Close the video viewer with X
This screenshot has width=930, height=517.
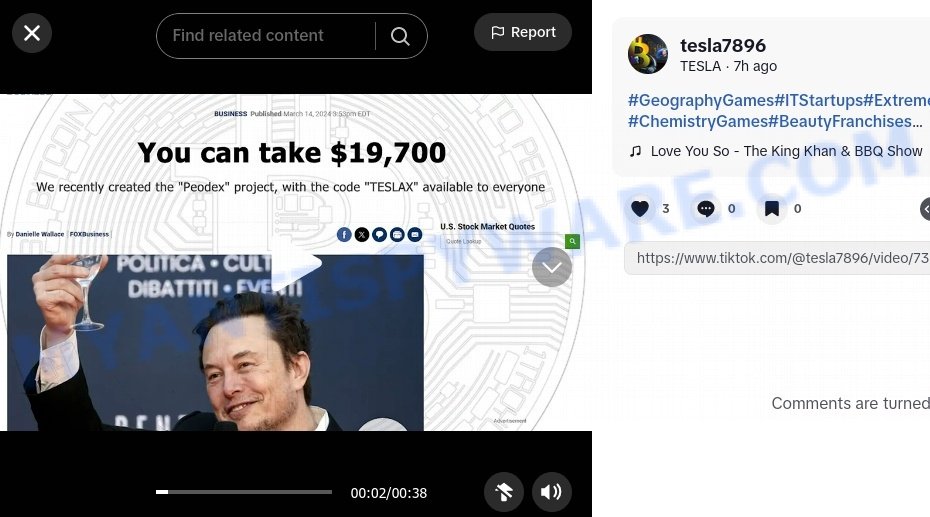point(32,33)
